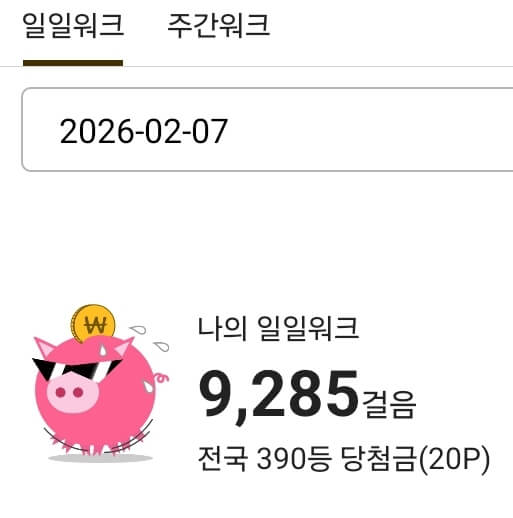Tap the 9,285 step count number
513x518 pixels.
[x=278, y=395]
